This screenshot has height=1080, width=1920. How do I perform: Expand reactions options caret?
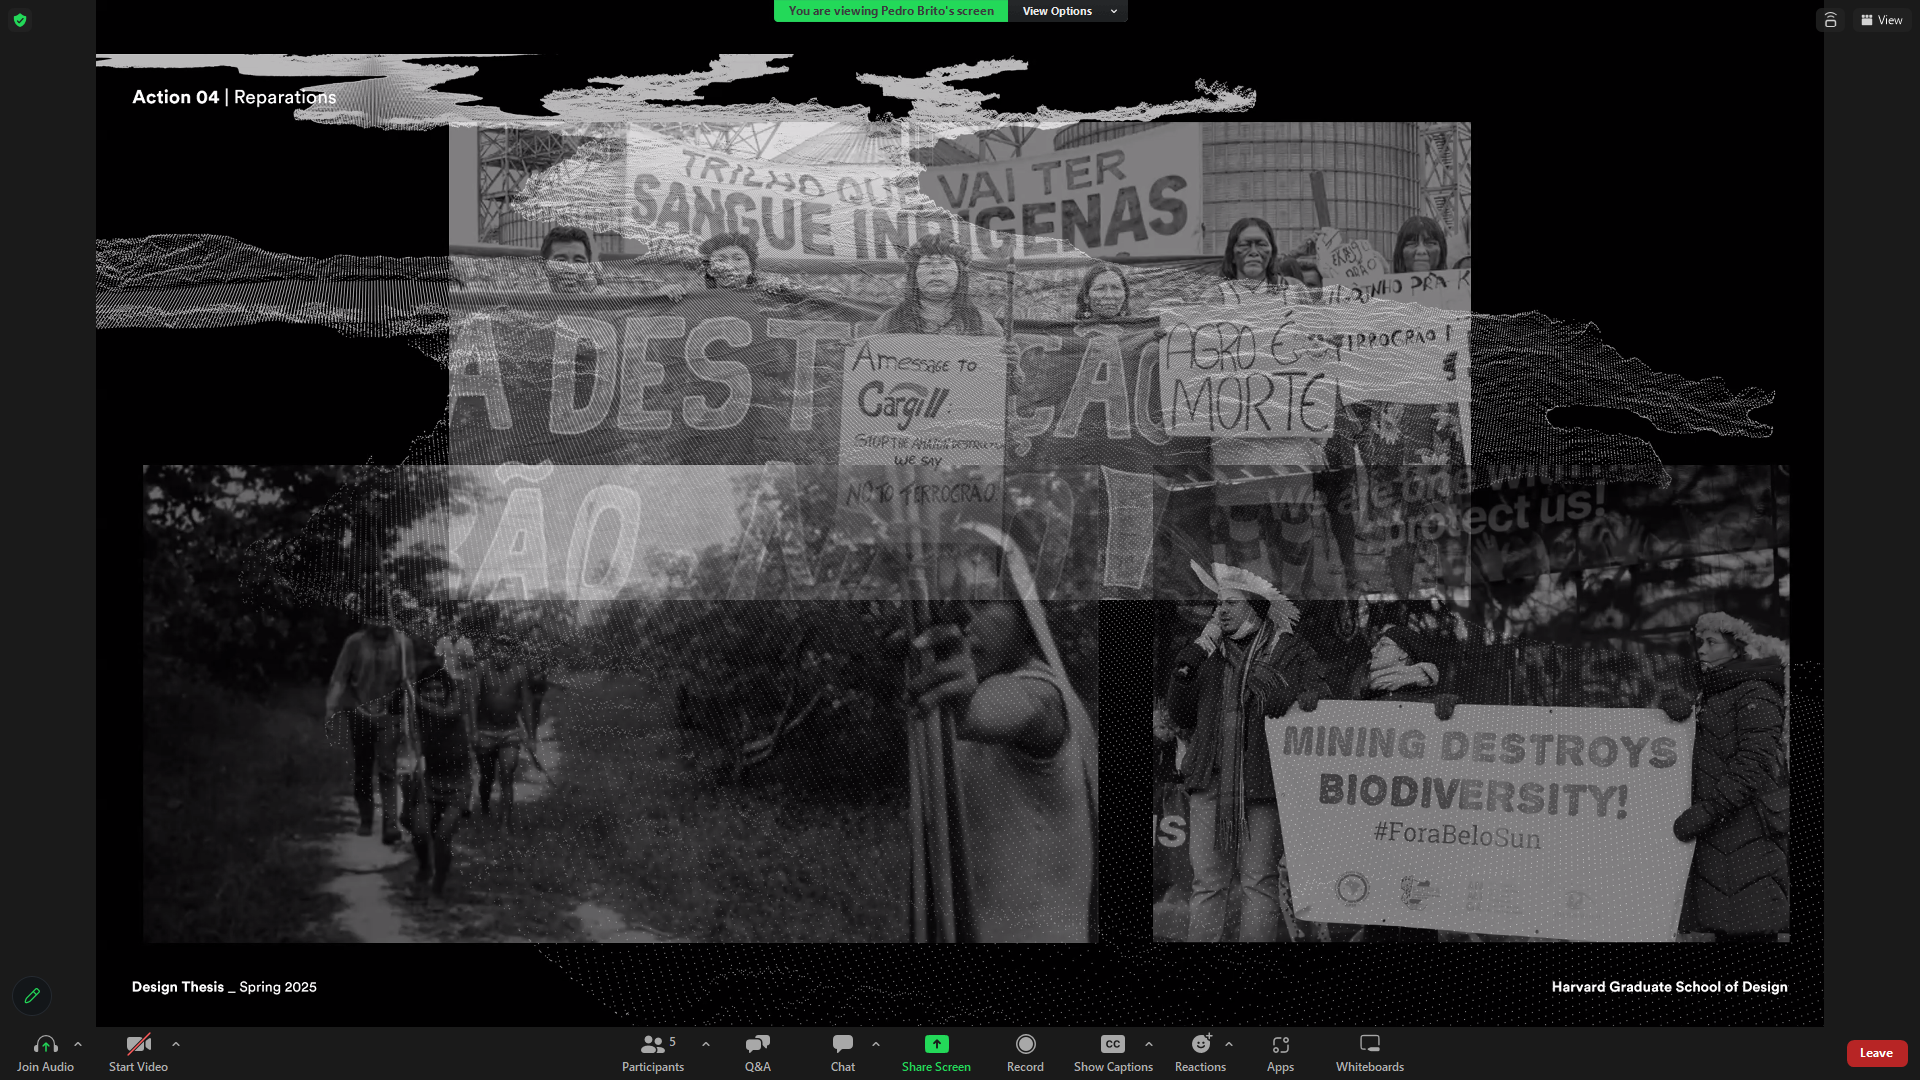click(1229, 1044)
